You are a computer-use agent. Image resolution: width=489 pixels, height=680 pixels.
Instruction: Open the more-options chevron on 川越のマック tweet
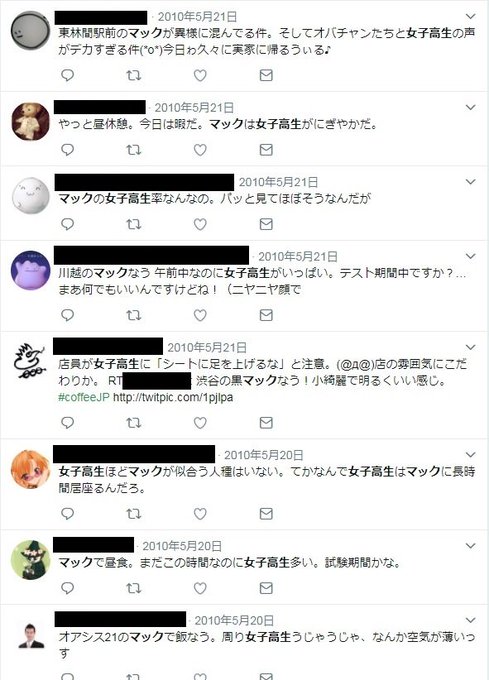point(470,256)
